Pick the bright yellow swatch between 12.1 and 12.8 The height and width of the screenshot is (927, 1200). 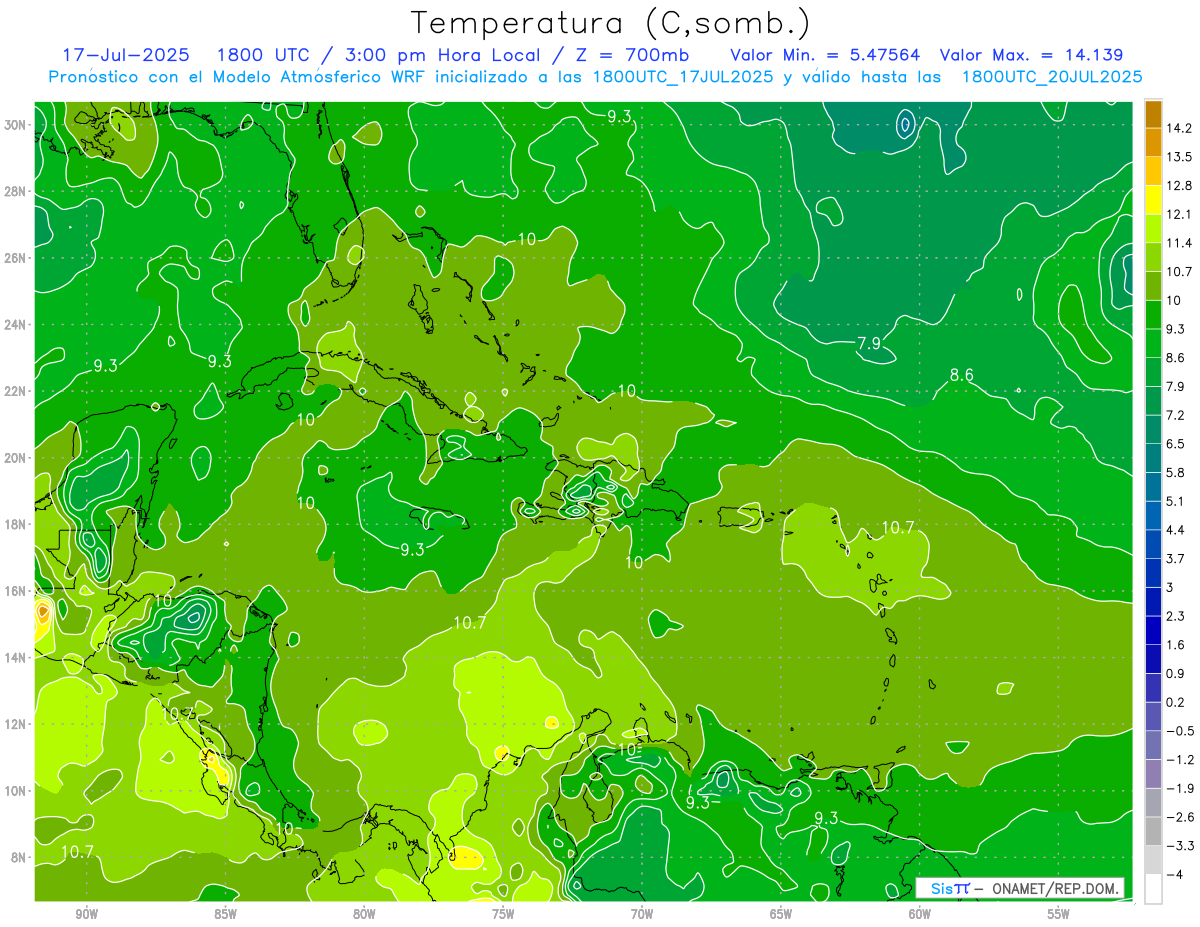pyautogui.click(x=1153, y=199)
